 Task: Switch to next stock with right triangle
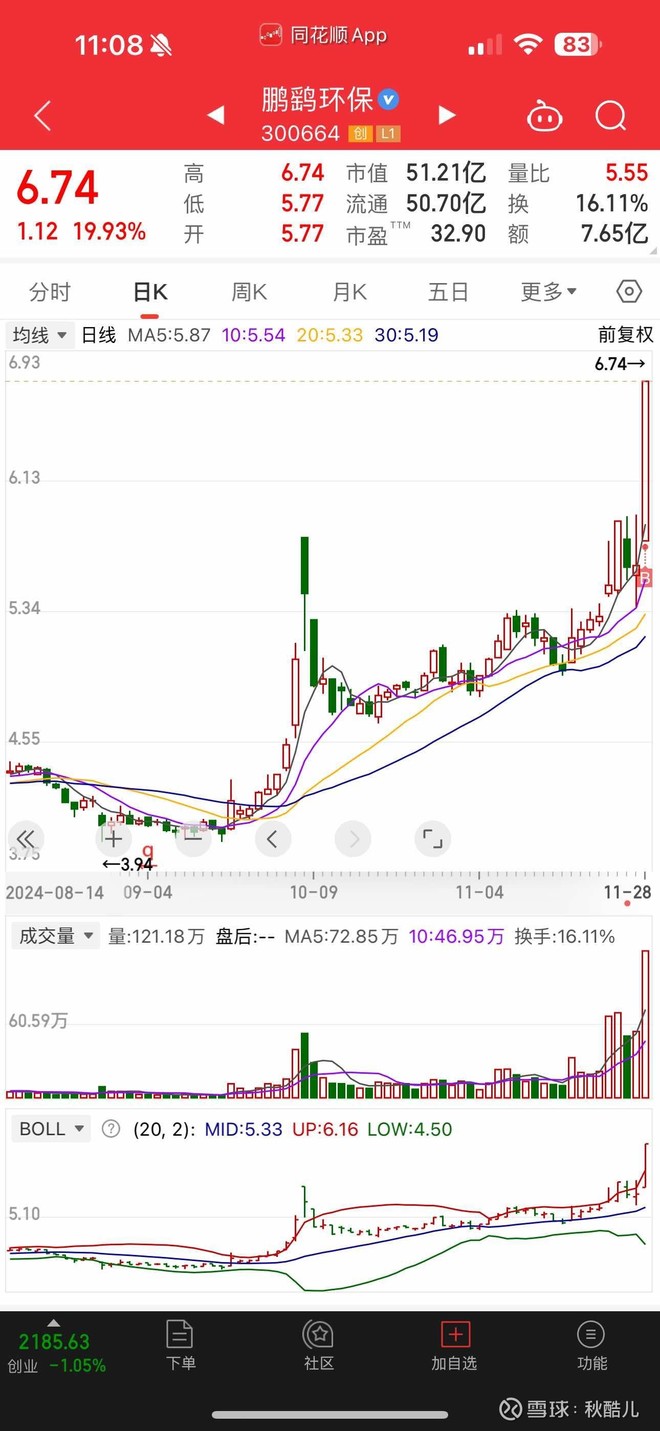pyautogui.click(x=447, y=115)
